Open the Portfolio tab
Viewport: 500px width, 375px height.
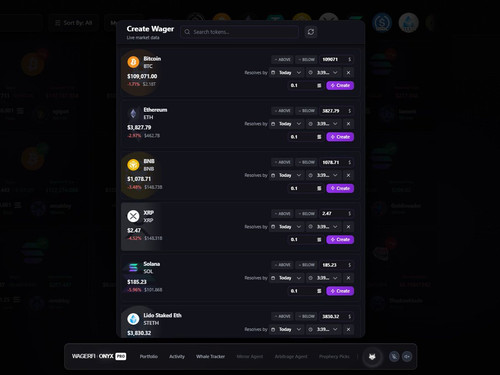pyautogui.click(x=149, y=357)
